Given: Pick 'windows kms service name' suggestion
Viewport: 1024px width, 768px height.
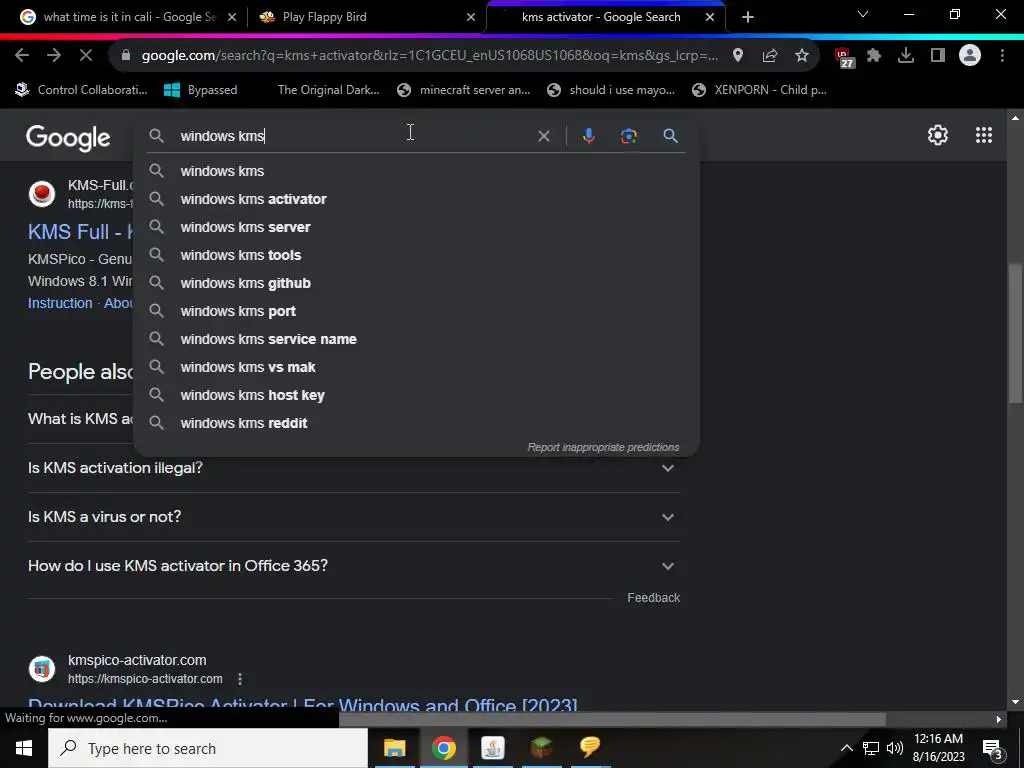Looking at the screenshot, I should [417, 340].
